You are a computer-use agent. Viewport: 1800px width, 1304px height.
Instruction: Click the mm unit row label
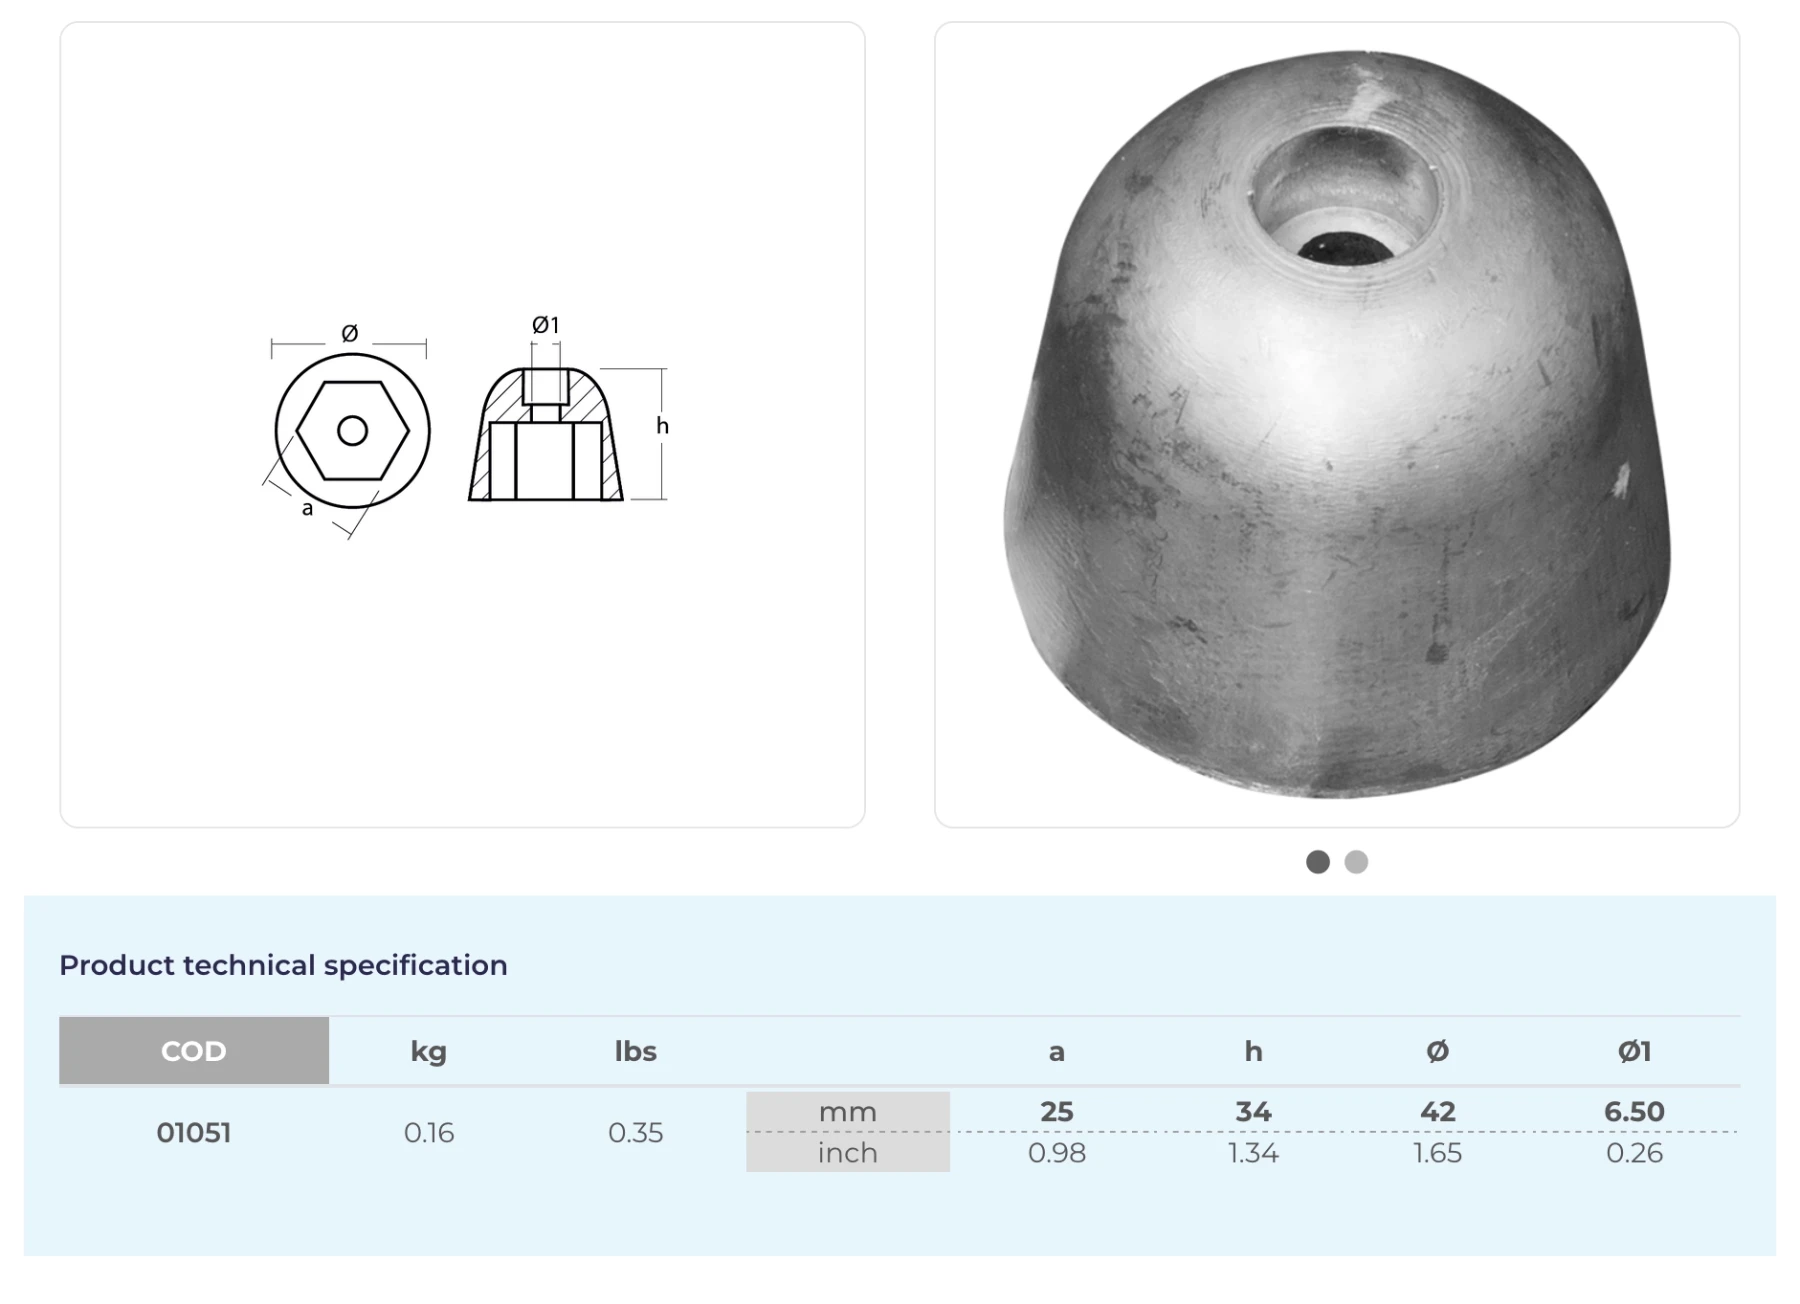(847, 1112)
